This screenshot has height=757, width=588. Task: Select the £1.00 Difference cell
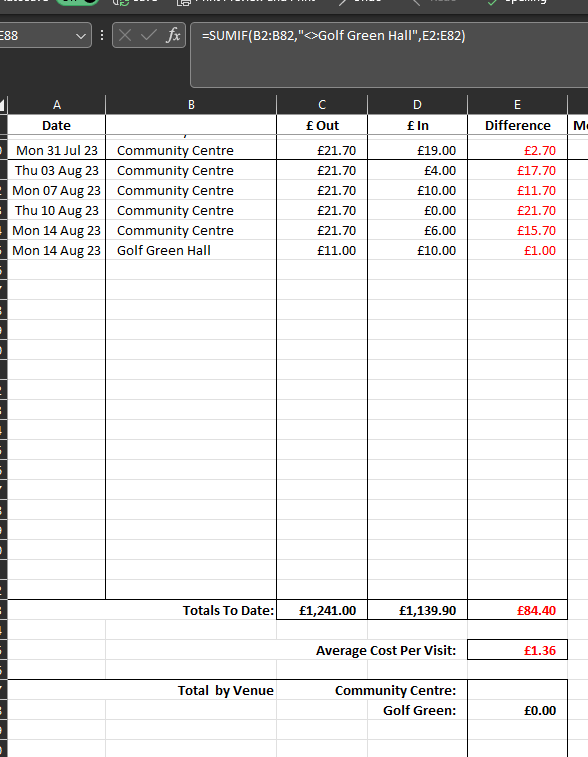click(x=518, y=251)
